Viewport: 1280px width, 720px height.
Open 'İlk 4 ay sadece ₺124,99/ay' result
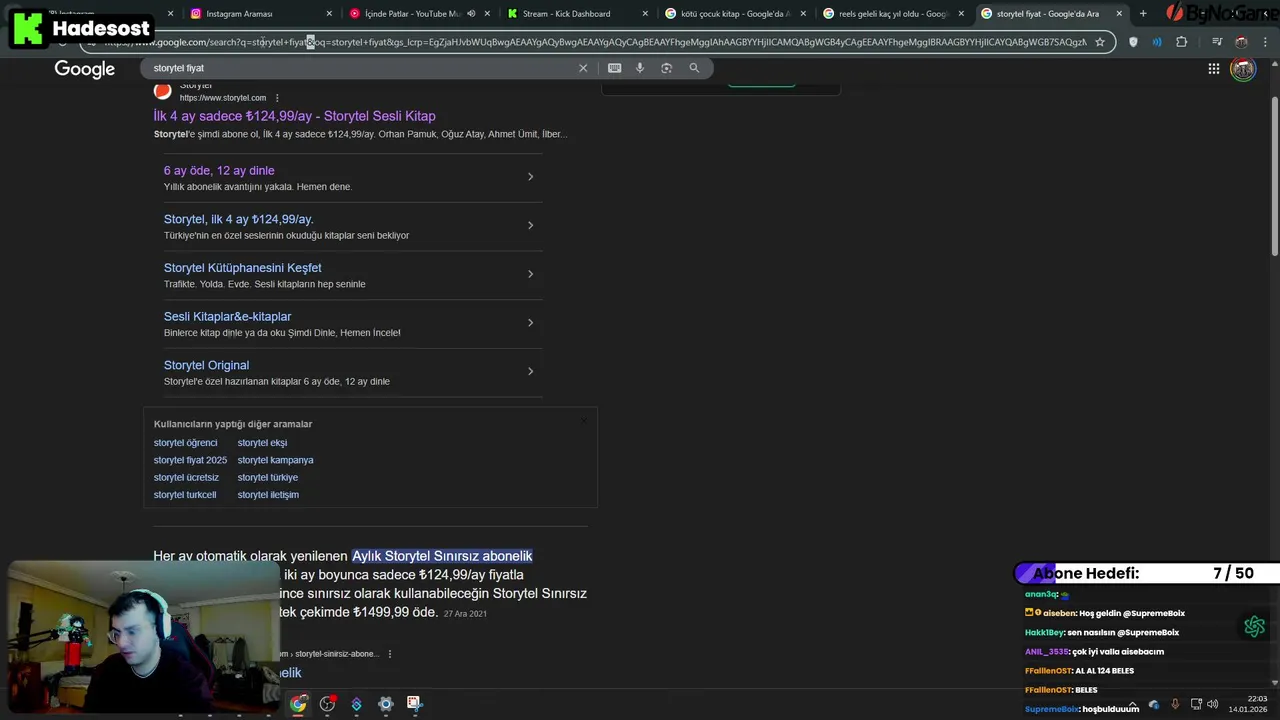coord(294,116)
